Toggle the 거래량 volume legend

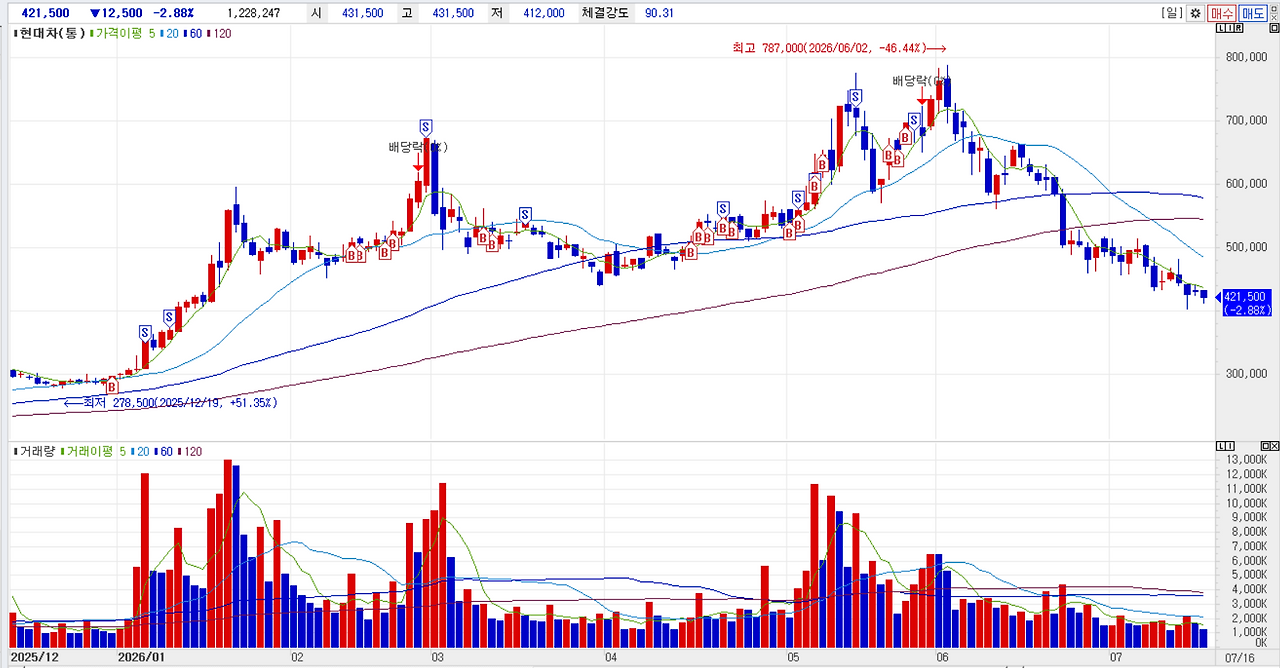pyautogui.click(x=36, y=452)
